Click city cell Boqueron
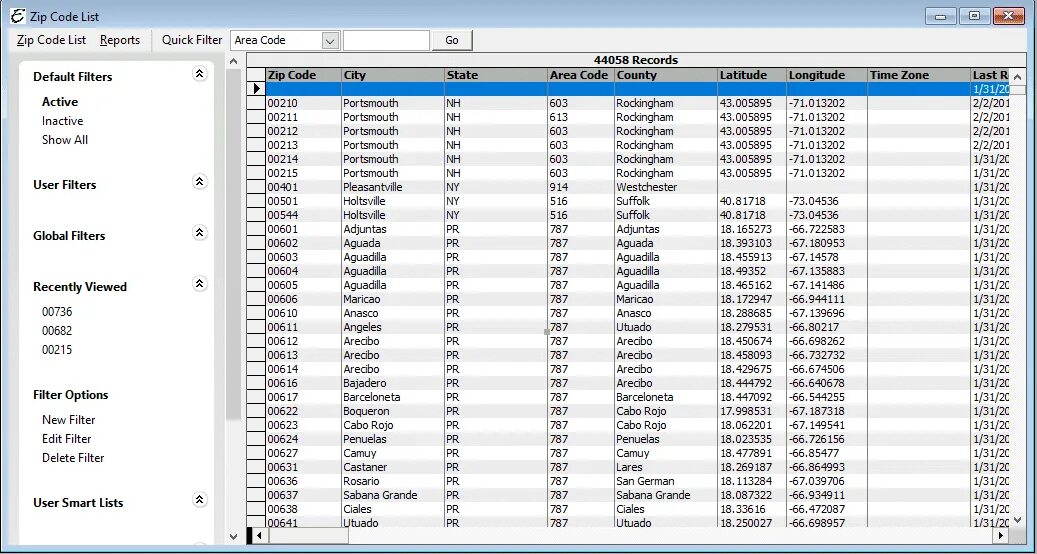 (x=393, y=411)
